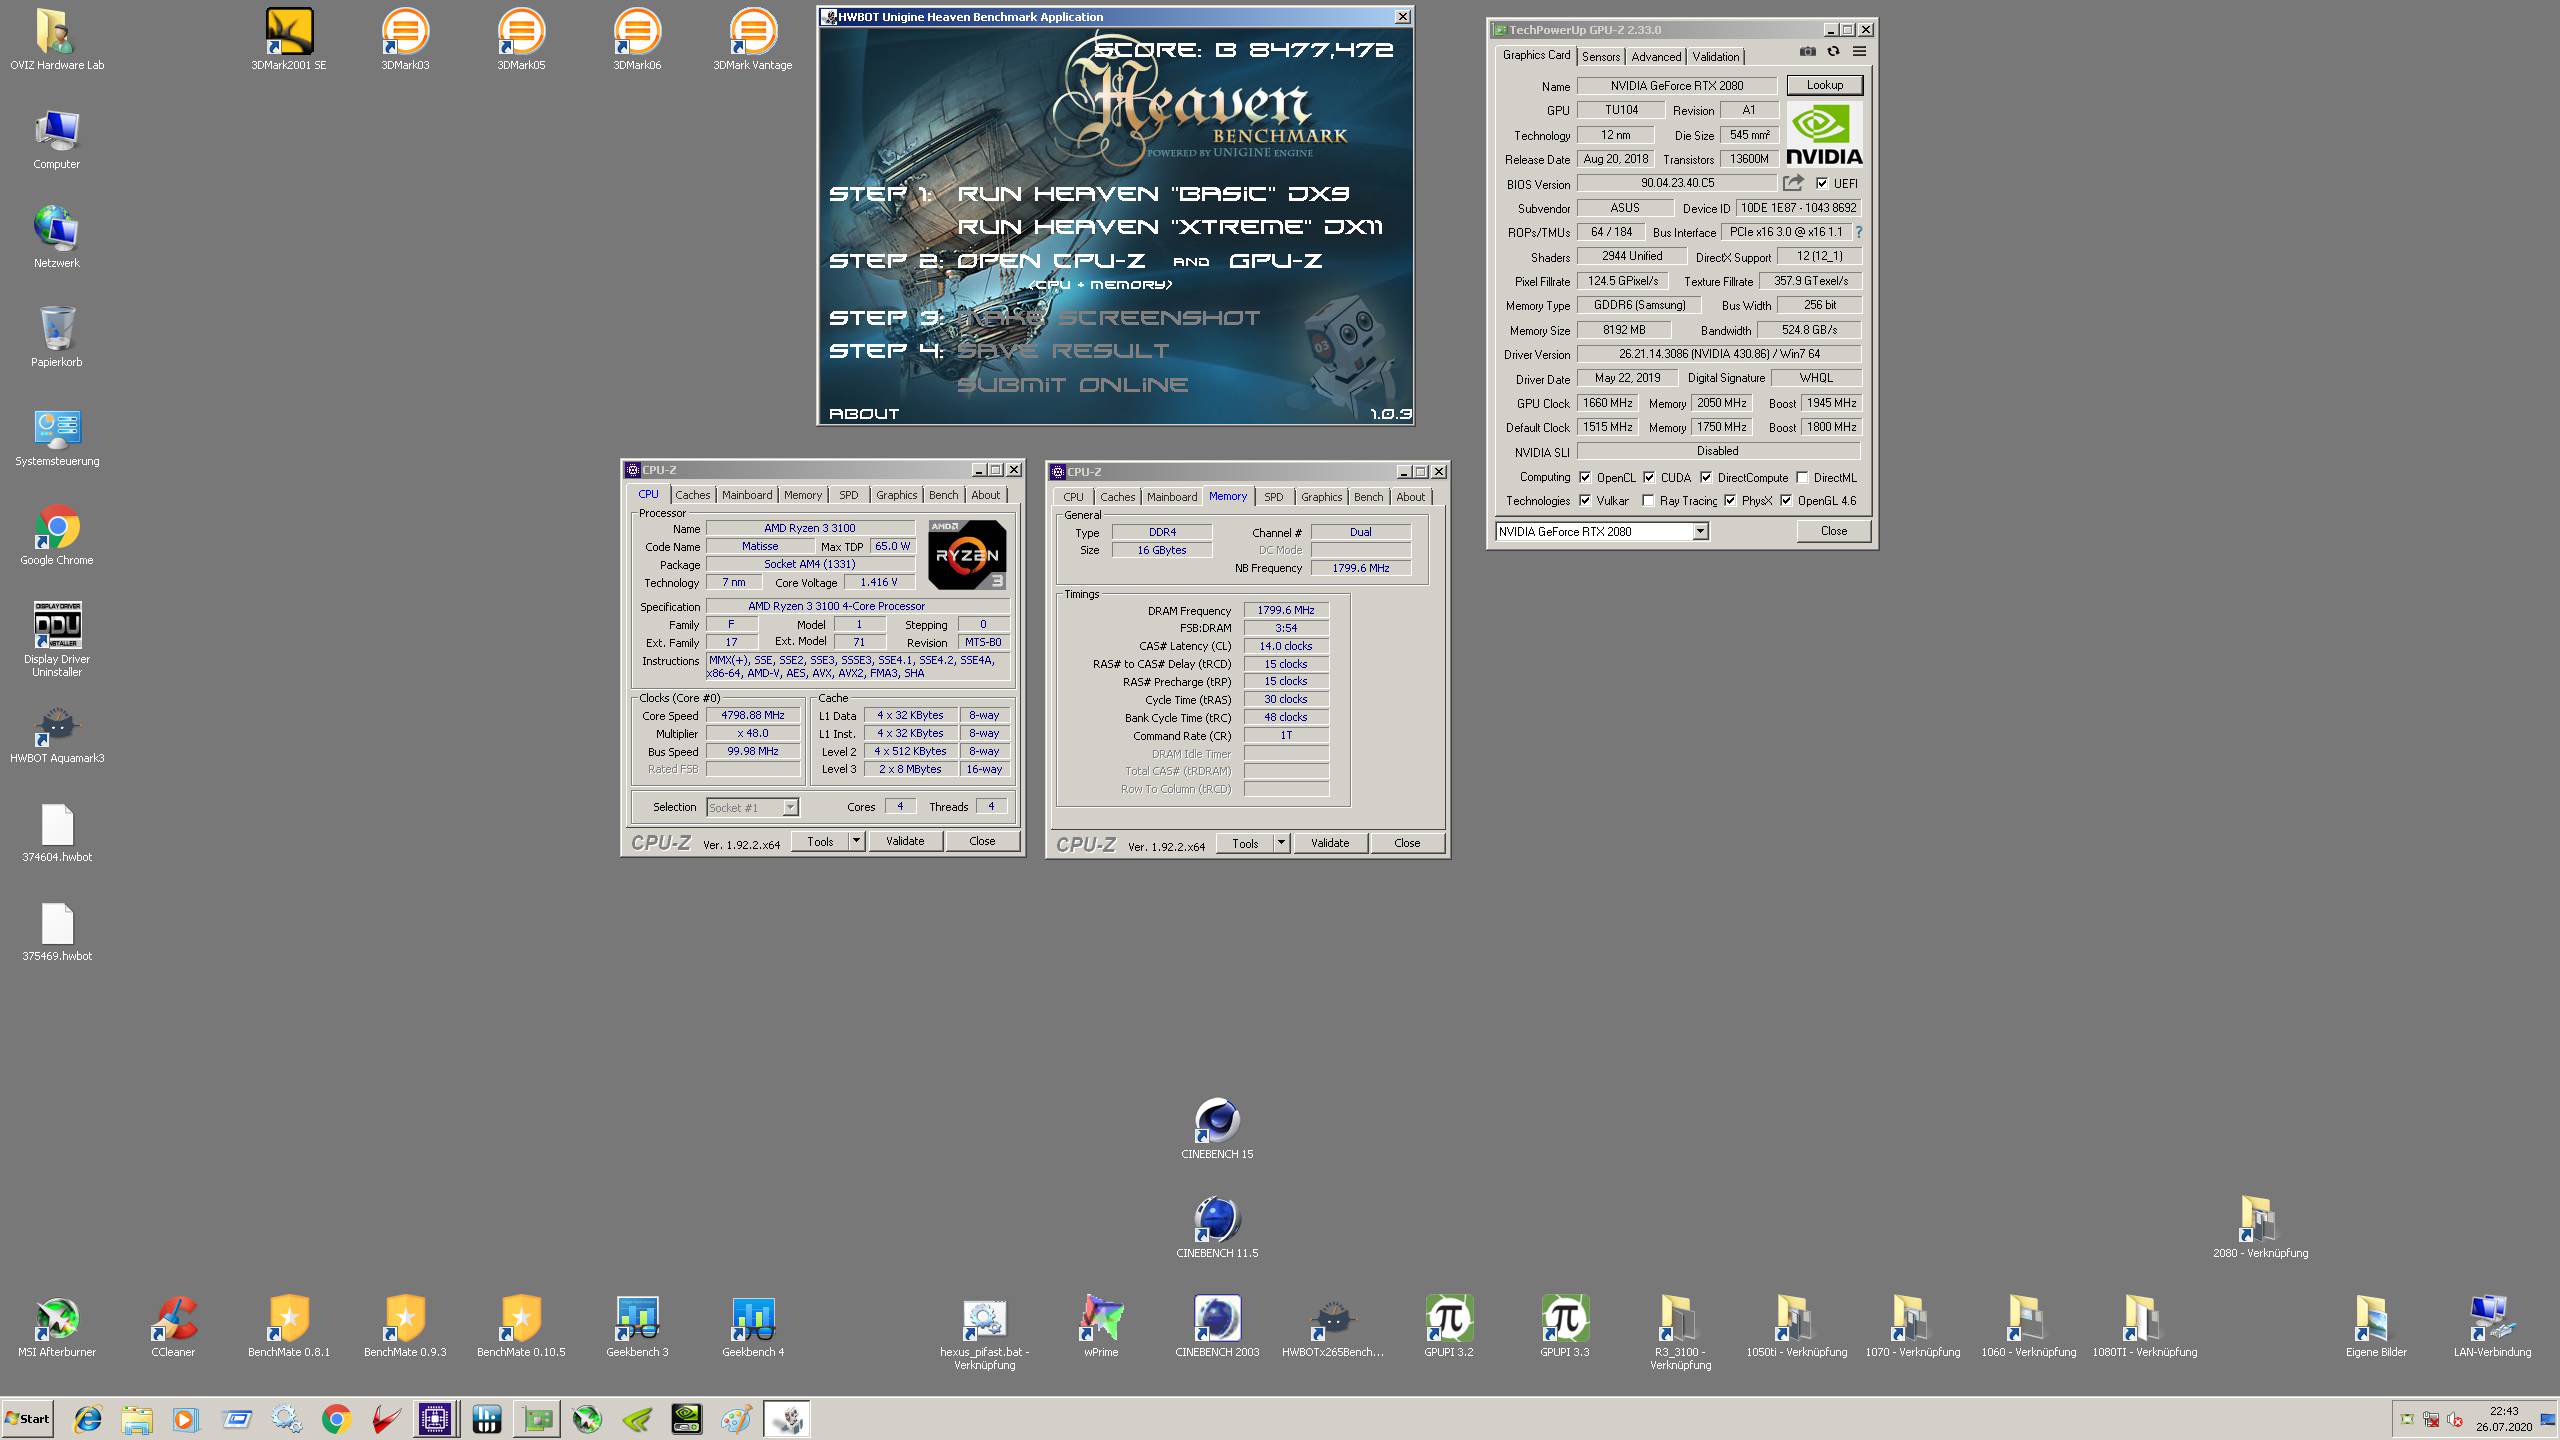The width and height of the screenshot is (2560, 1440).
Task: Open Paint from the taskbar
Action: point(736,1419)
